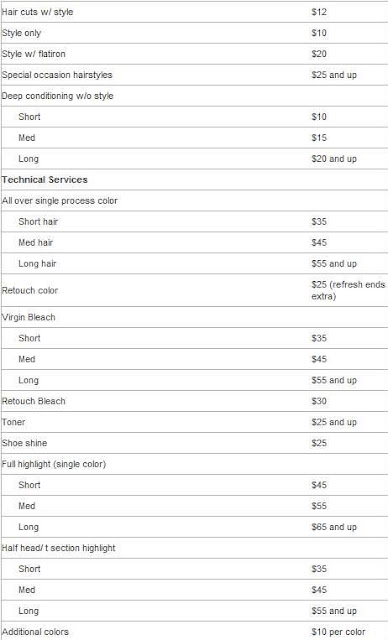Click the Retouch color service text
This screenshot has width=388, height=640.
pyautogui.click(x=30, y=290)
